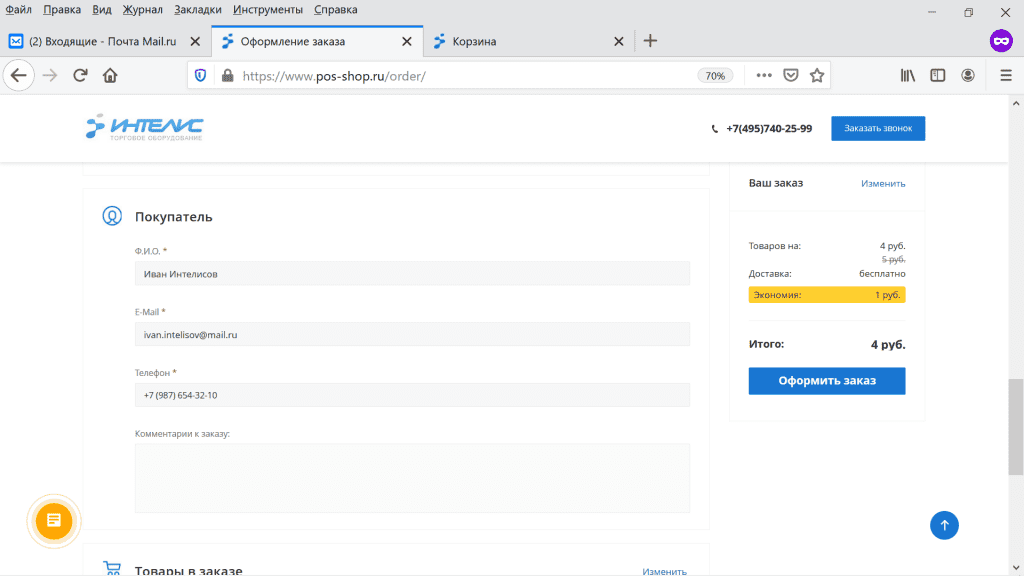Toggle the browser sidebar icon
This screenshot has width=1024, height=576.
938,75
